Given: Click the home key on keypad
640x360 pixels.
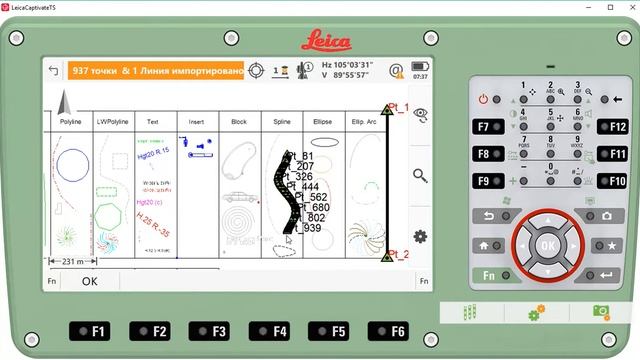Looking at the screenshot, I should tap(489, 246).
